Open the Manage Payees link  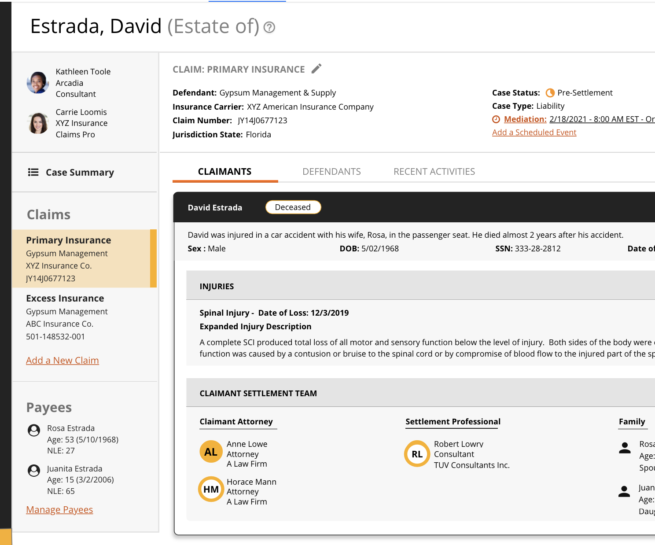coord(59,509)
